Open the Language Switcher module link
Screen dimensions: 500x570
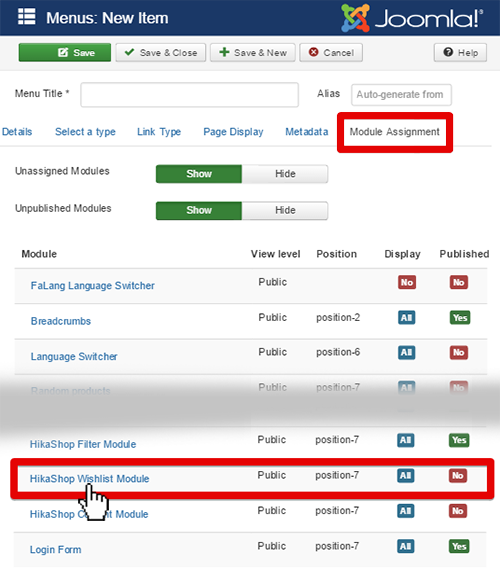74,357
